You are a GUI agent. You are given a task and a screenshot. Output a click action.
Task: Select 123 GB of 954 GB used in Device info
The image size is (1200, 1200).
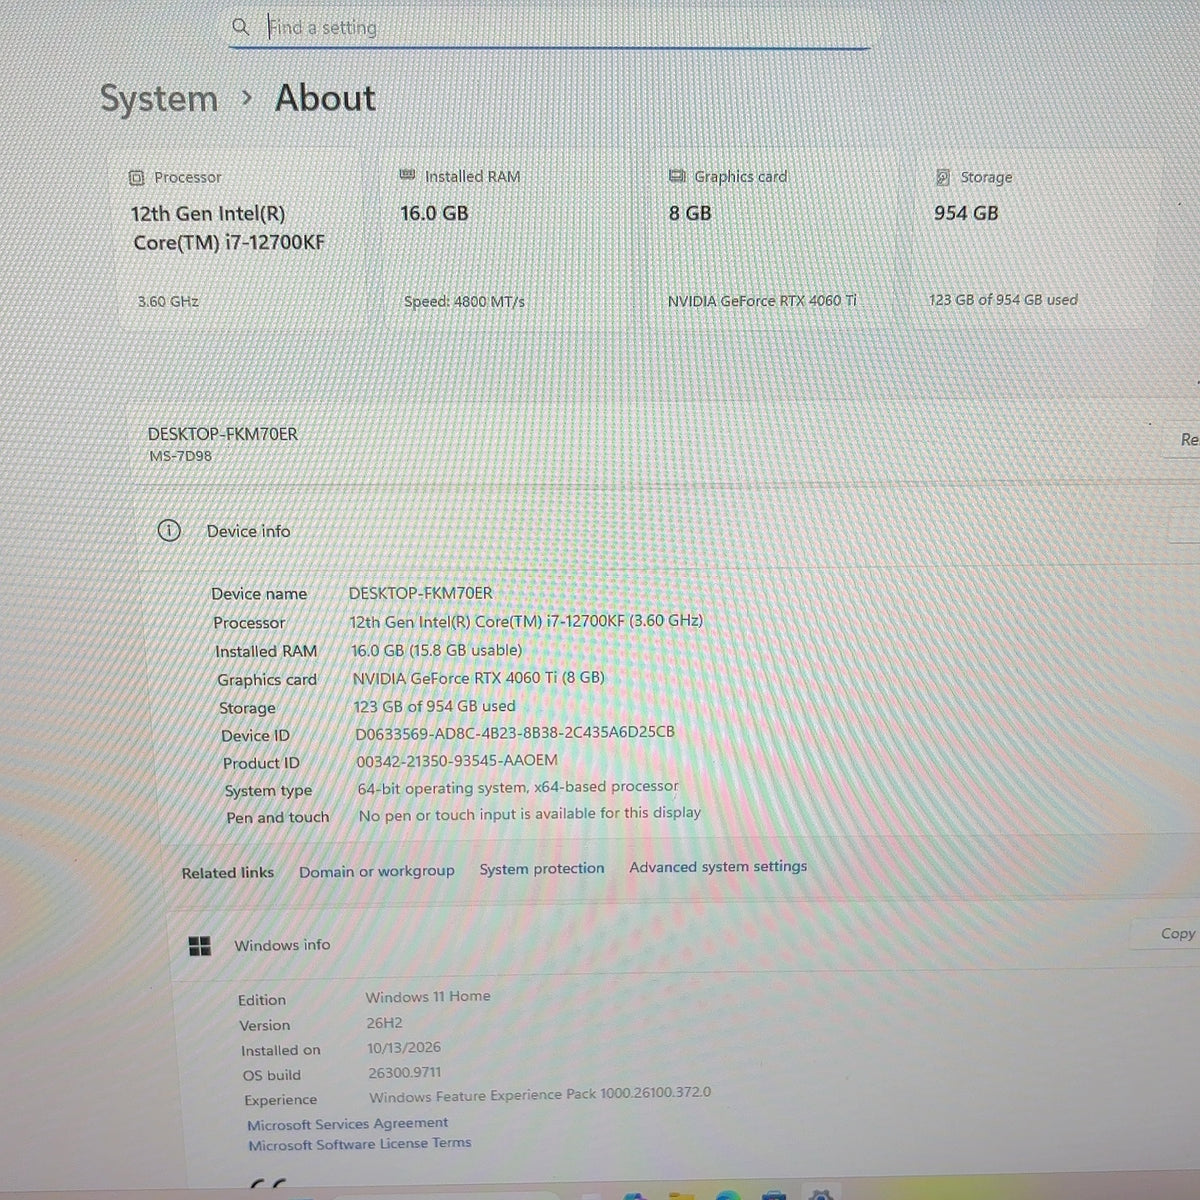pyautogui.click(x=434, y=706)
